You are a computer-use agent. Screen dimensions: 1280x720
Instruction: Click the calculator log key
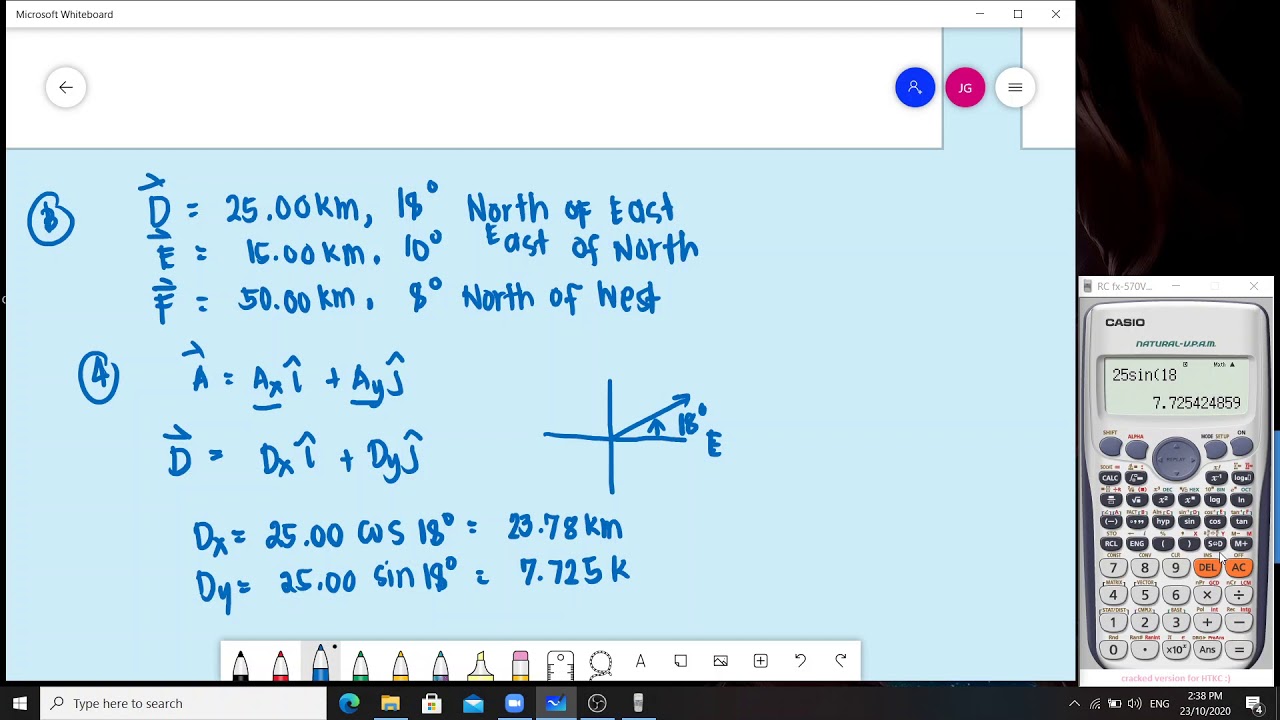1215,499
